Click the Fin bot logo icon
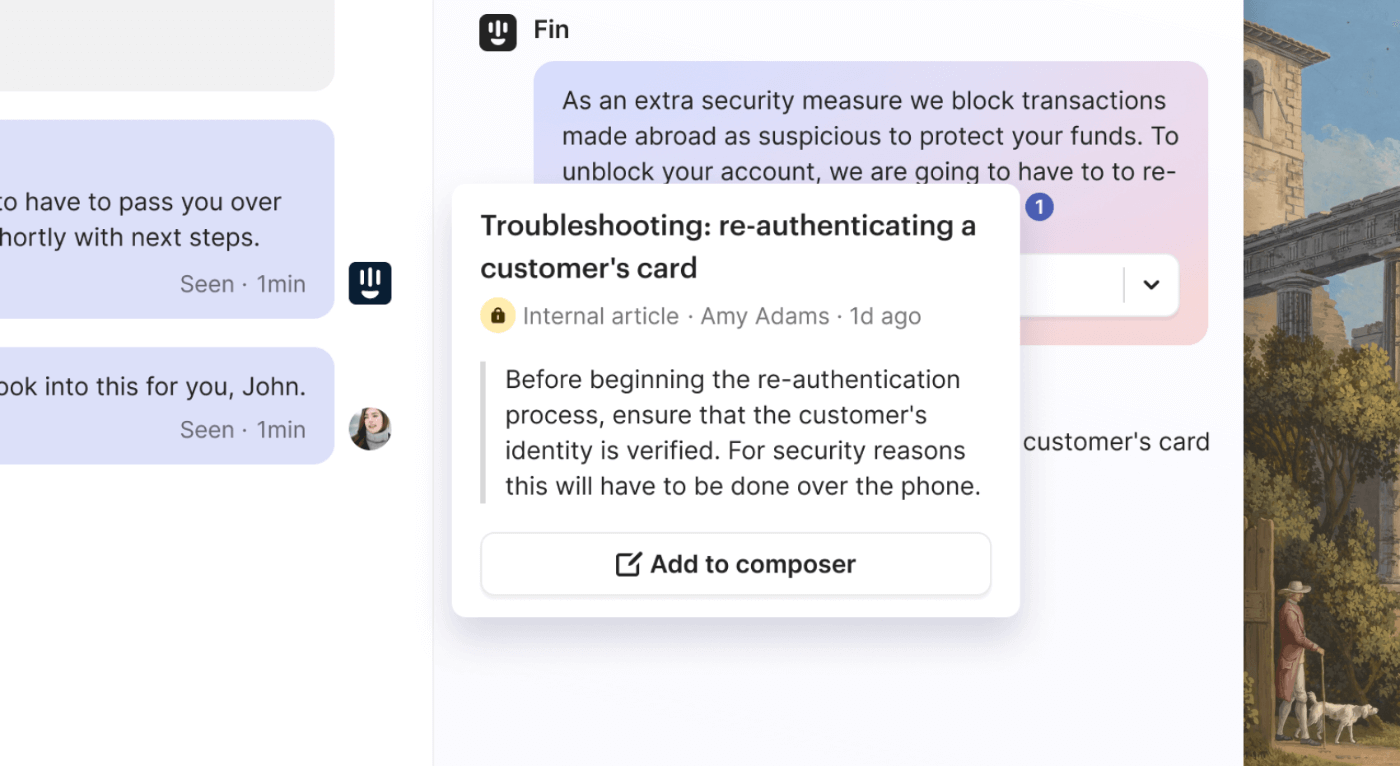The height and width of the screenshot is (766, 1400). click(498, 31)
